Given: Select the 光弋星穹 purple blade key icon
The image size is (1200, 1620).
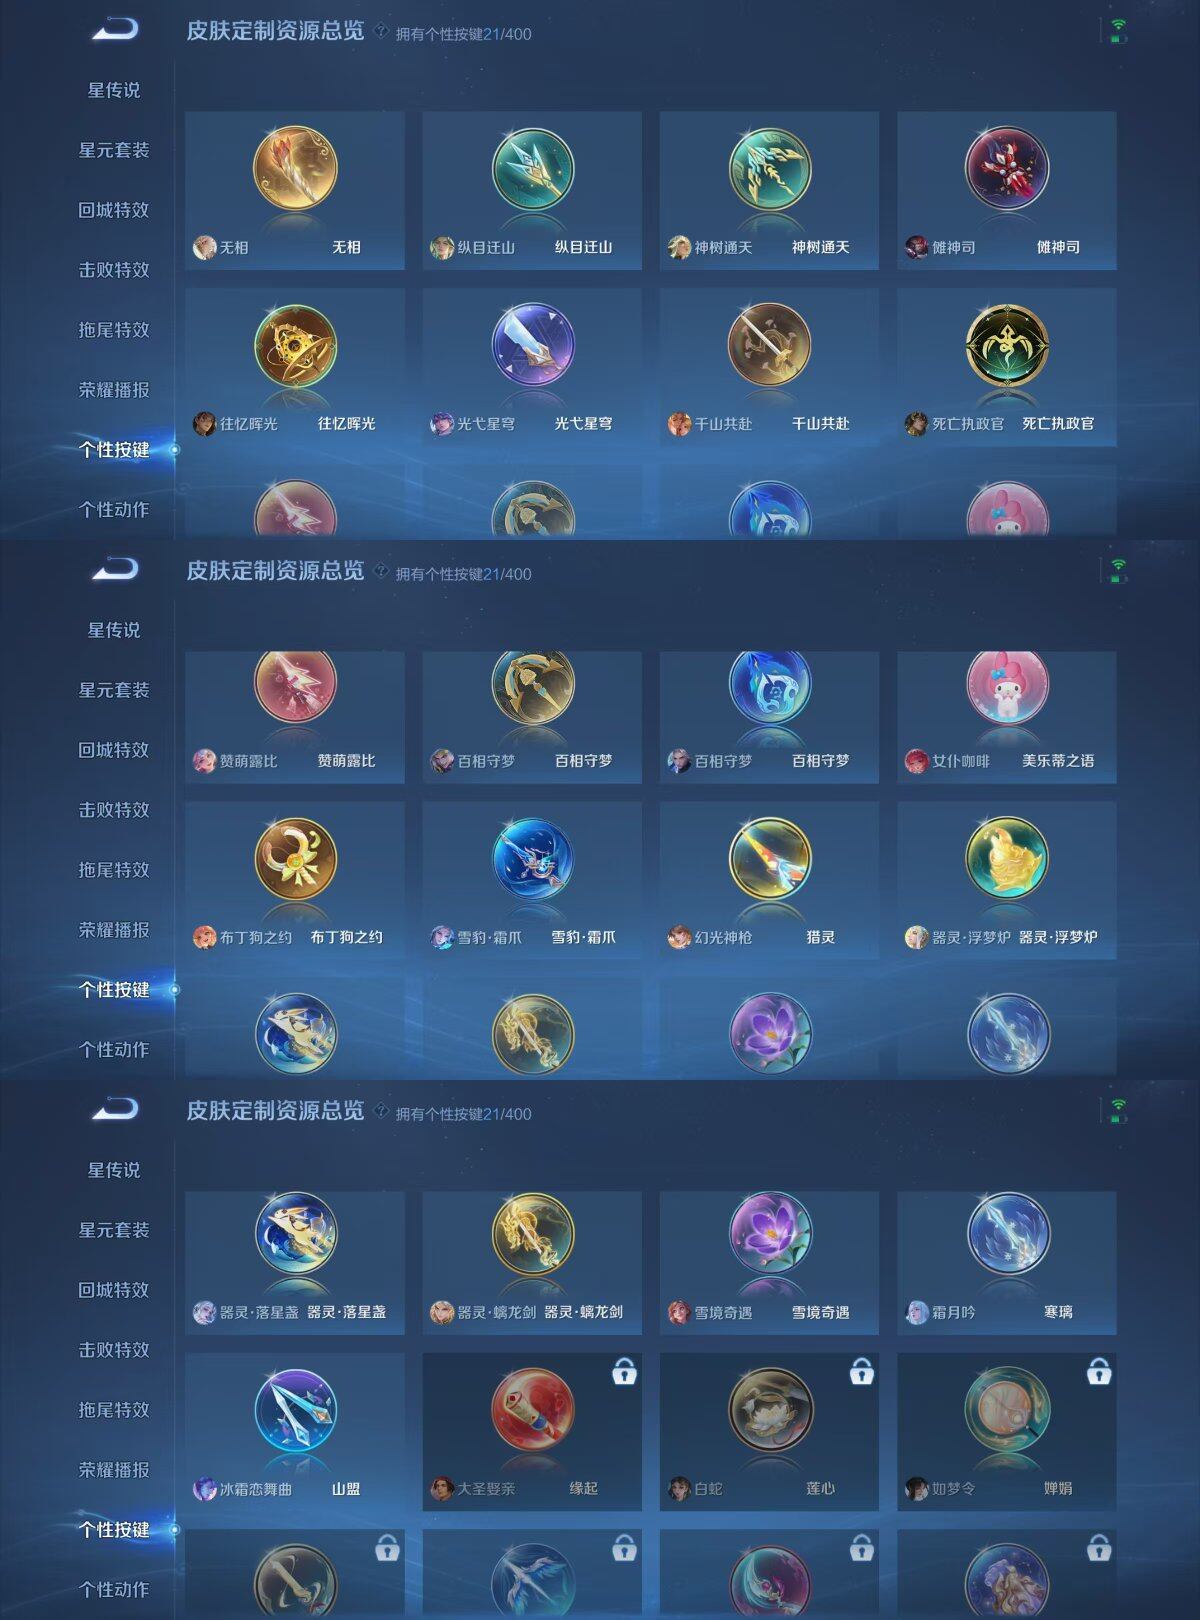Looking at the screenshot, I should [x=533, y=345].
